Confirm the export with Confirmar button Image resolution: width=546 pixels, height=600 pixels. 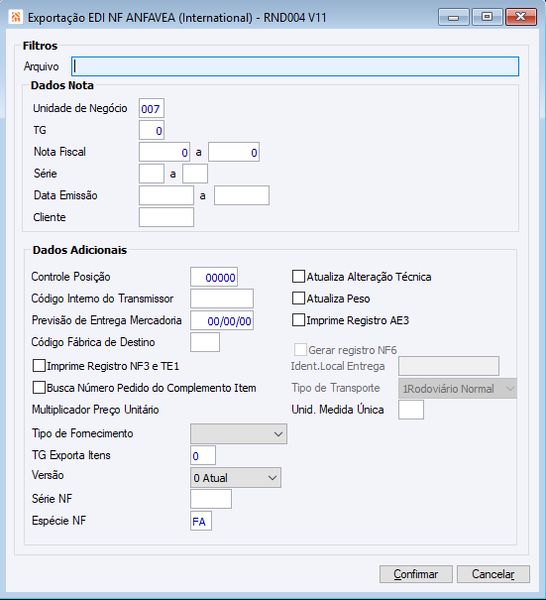(x=416, y=574)
